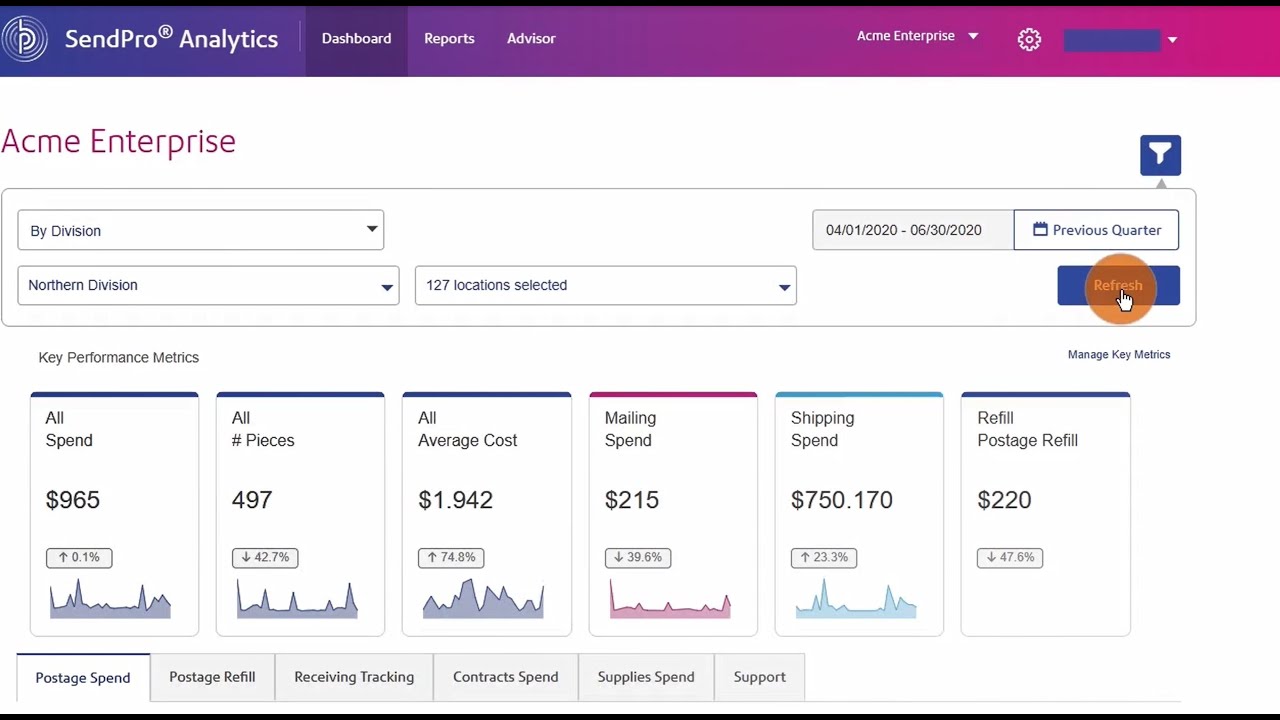The image size is (1280, 720).
Task: Switch to the Support tab
Action: pyautogui.click(x=760, y=677)
